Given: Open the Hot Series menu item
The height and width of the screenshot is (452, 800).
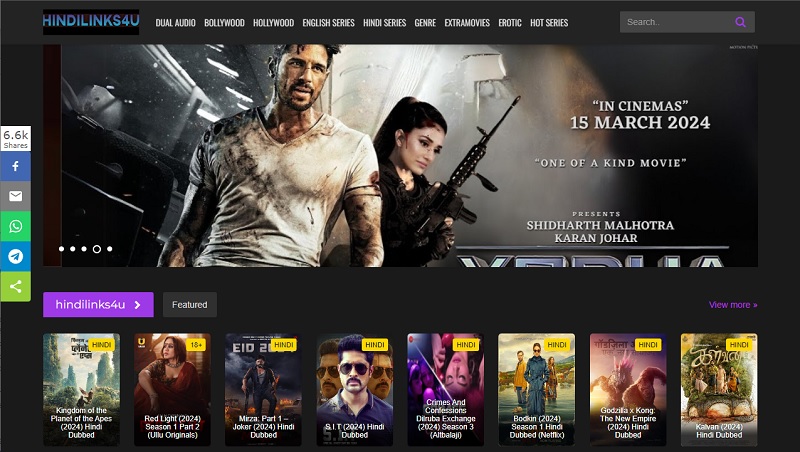Looking at the screenshot, I should (x=549, y=23).
